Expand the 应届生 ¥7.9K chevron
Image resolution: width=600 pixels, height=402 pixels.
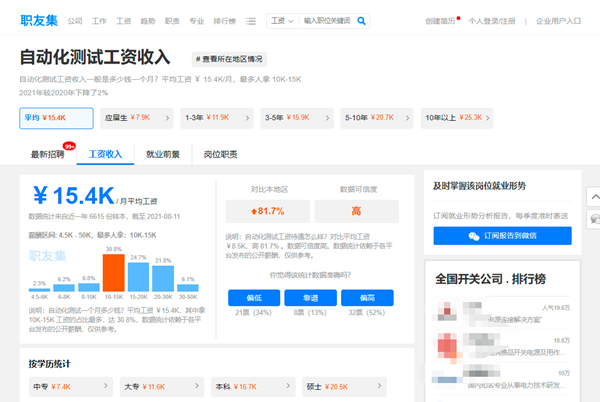click(167, 118)
